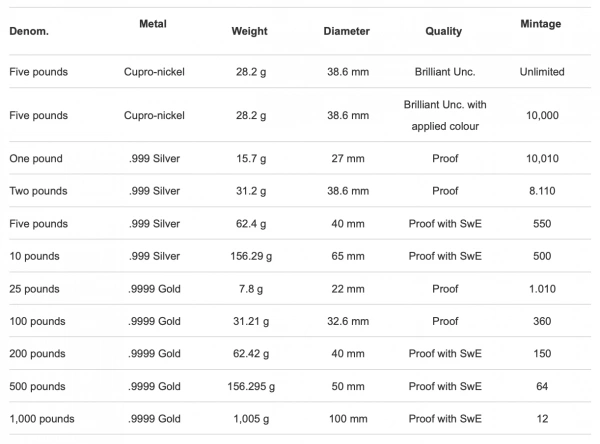Select the 200 pounds denomination cell
Image resolution: width=600 pixels, height=444 pixels.
click(x=38, y=354)
